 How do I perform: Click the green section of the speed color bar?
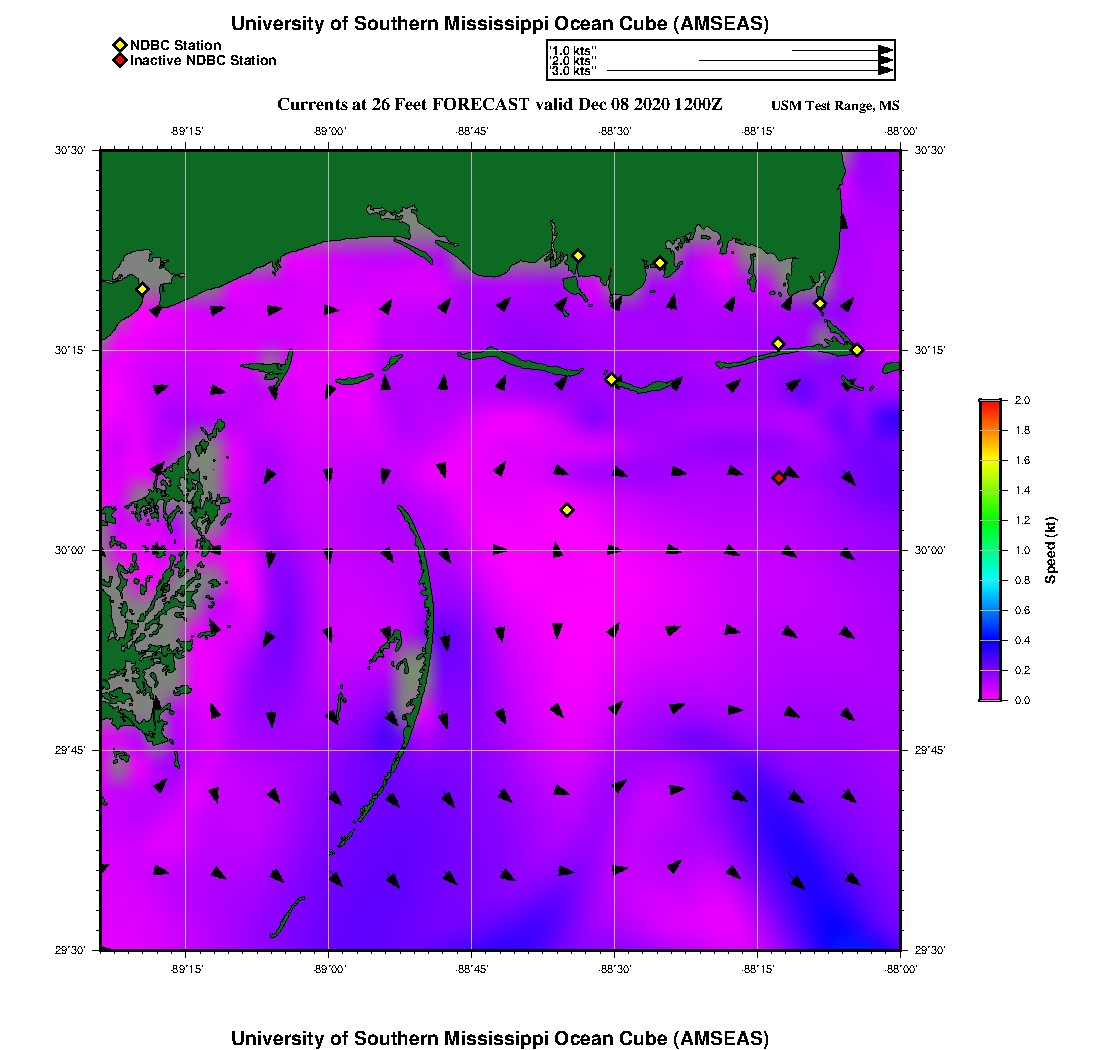point(989,520)
